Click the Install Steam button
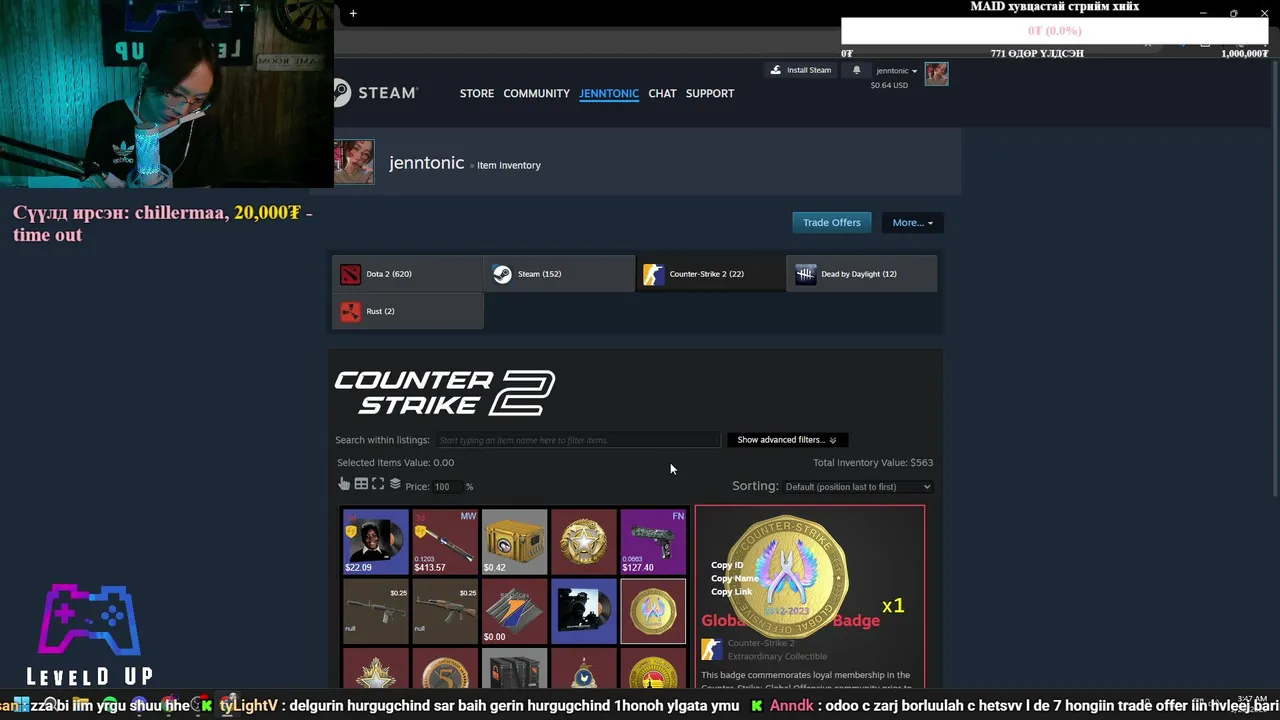Viewport: 1280px width, 720px height. (801, 70)
